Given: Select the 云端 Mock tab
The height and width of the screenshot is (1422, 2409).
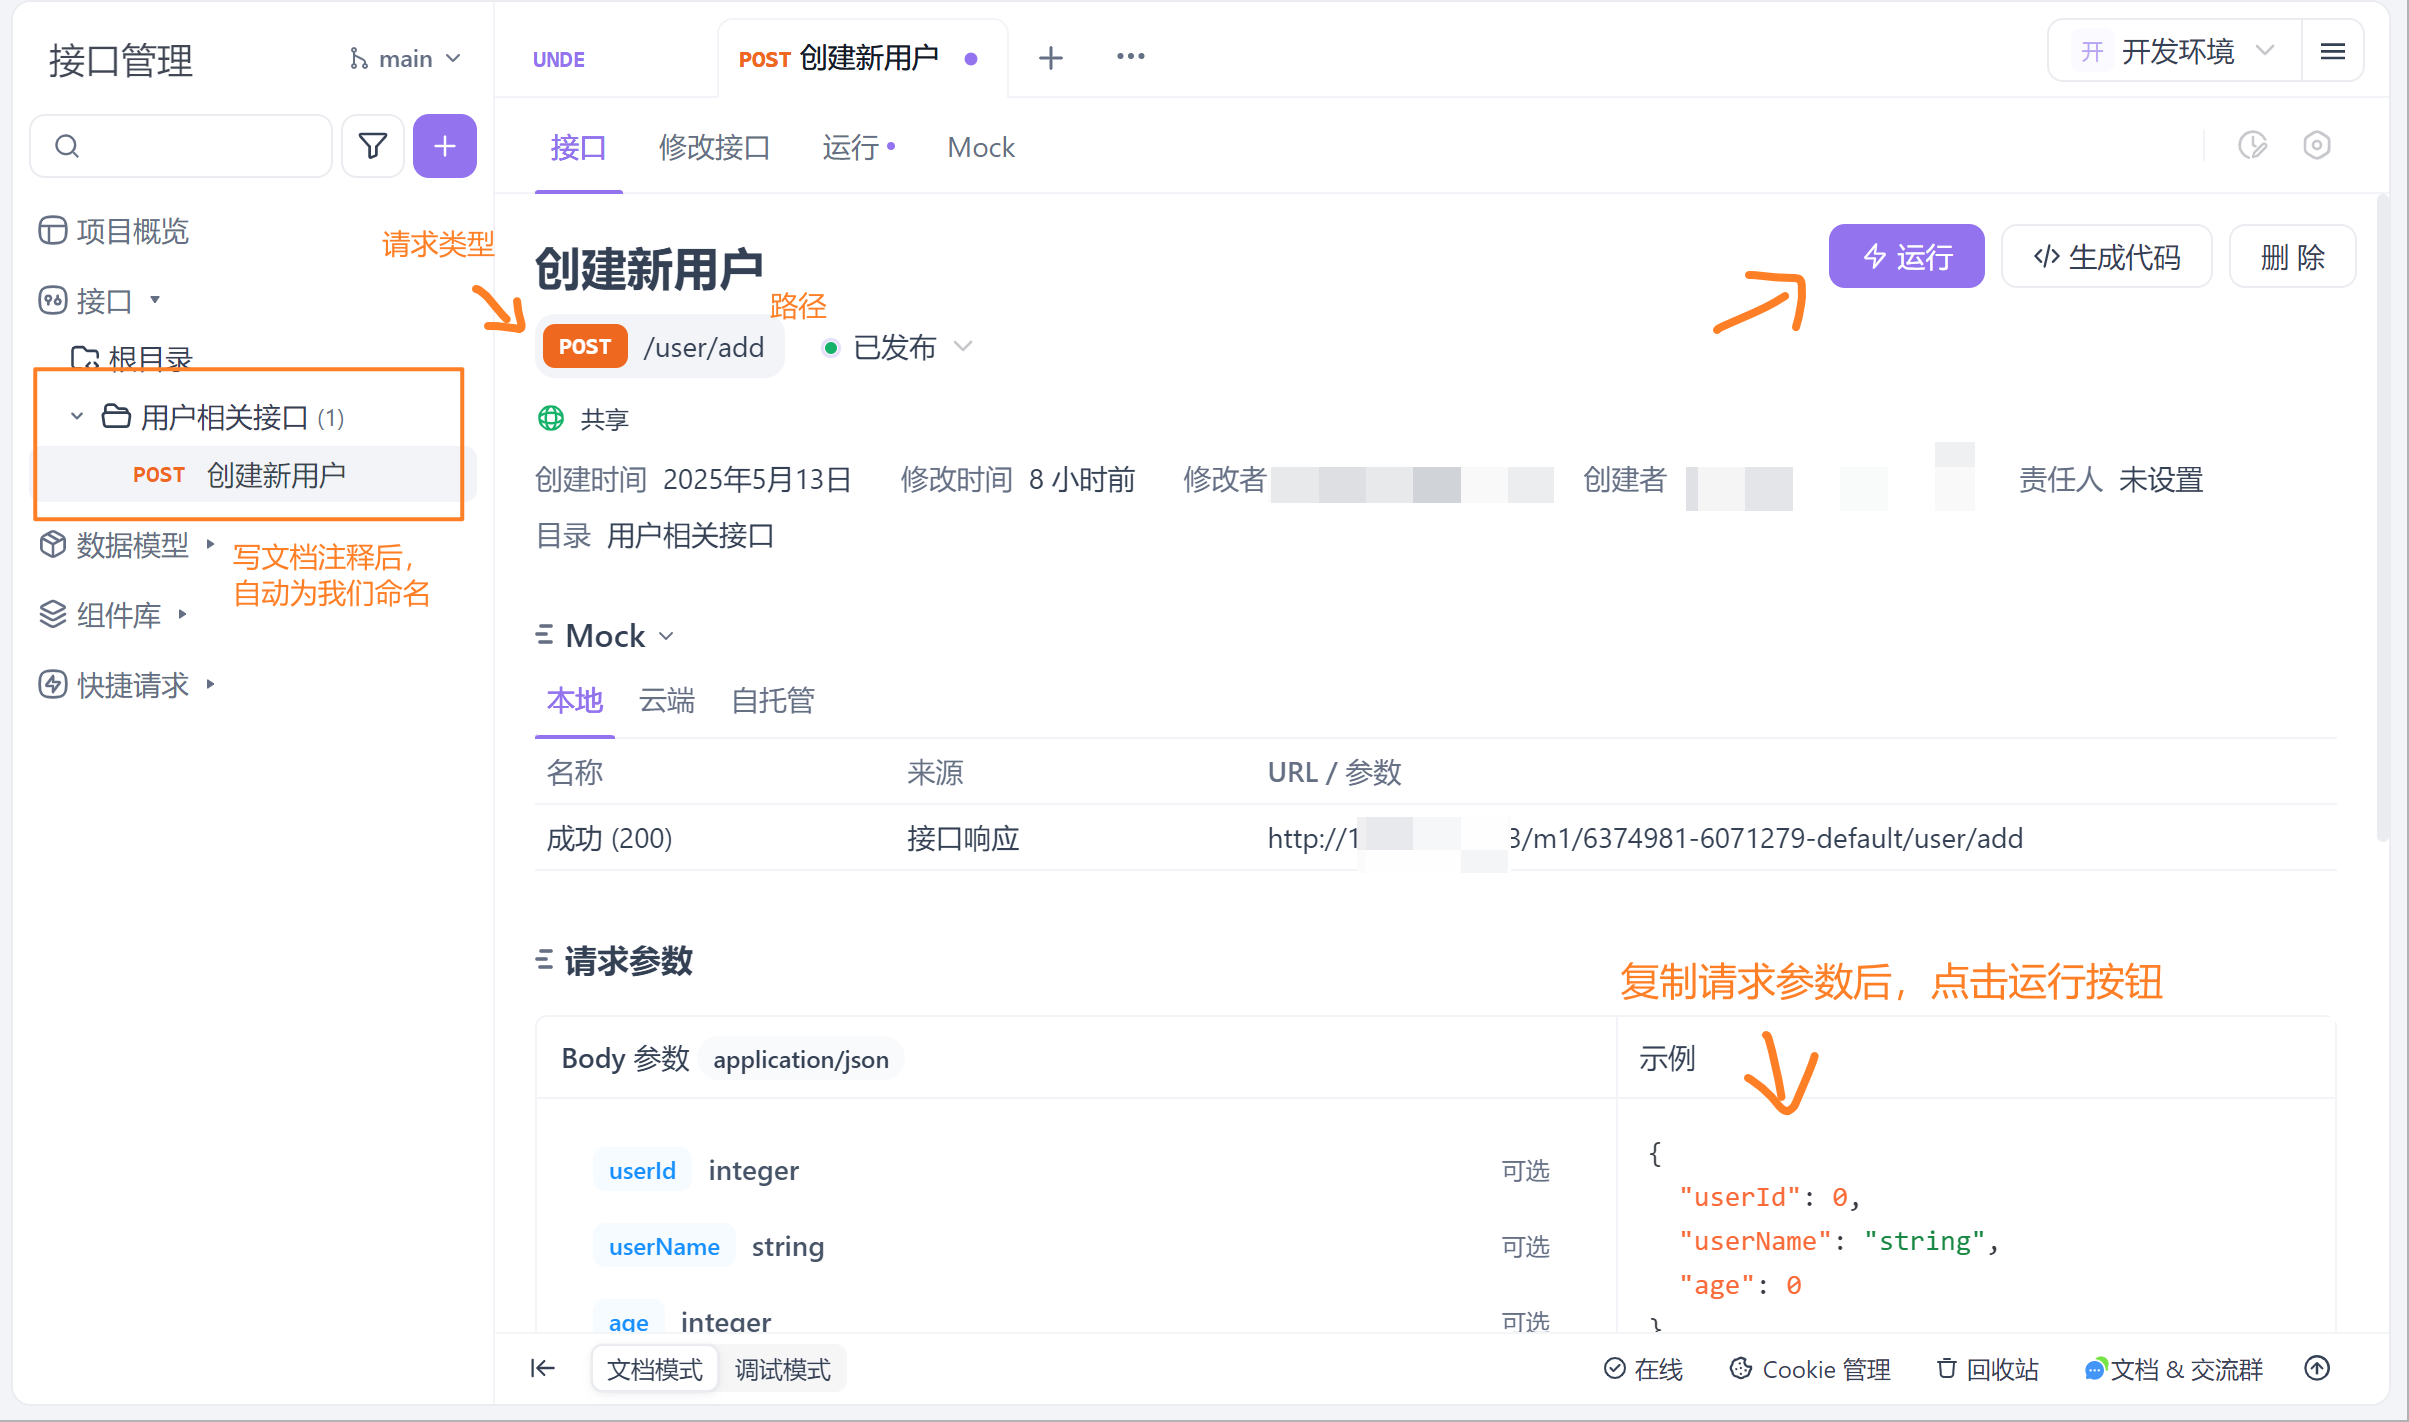Looking at the screenshot, I should (666, 700).
